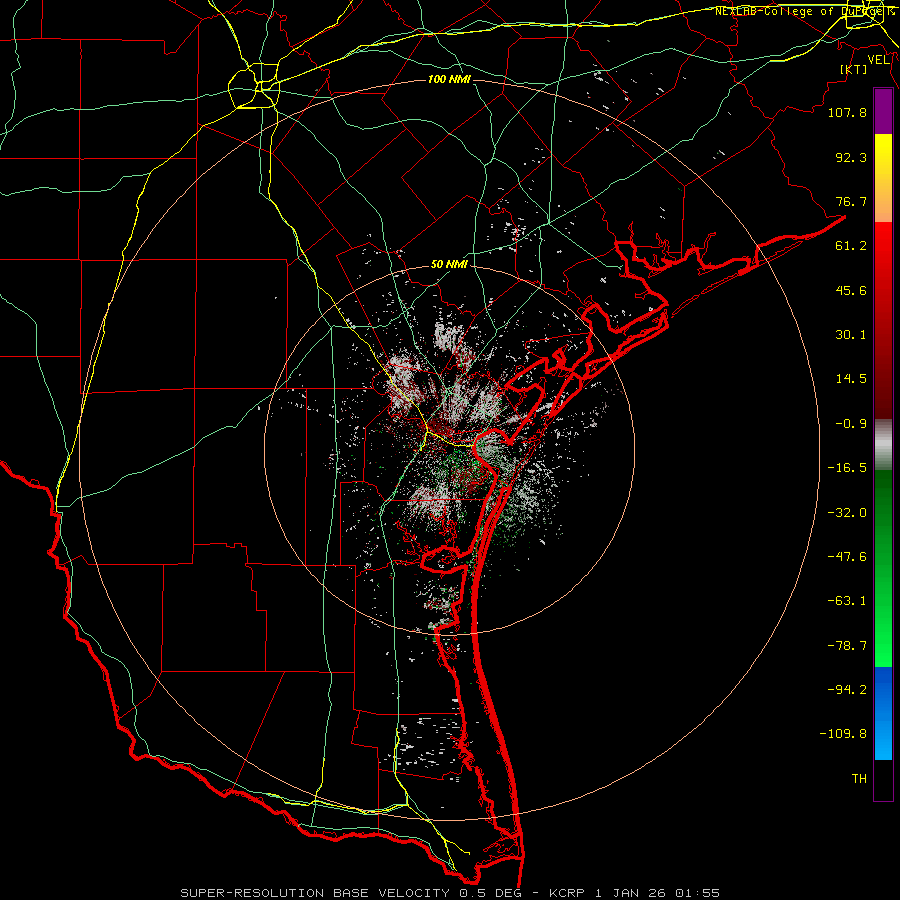Click the '[KT]' units label
This screenshot has height=900, width=900.
(x=854, y=69)
